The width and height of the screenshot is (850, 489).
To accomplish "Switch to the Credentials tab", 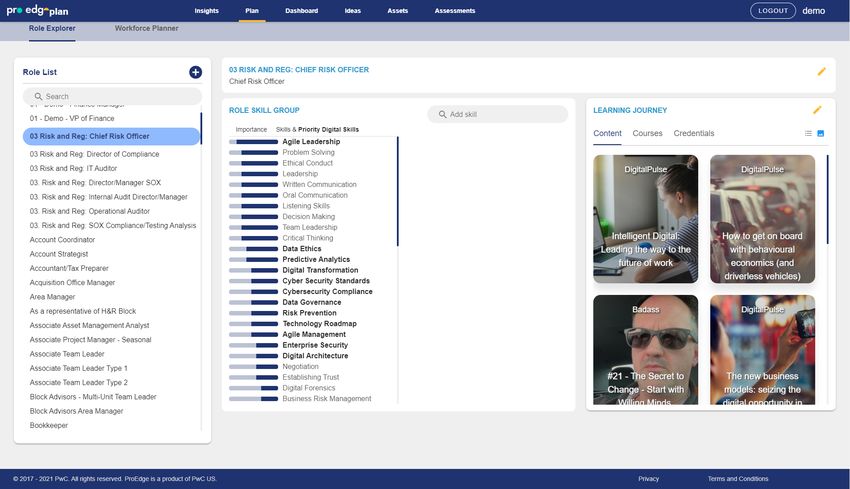I will (x=693, y=133).
